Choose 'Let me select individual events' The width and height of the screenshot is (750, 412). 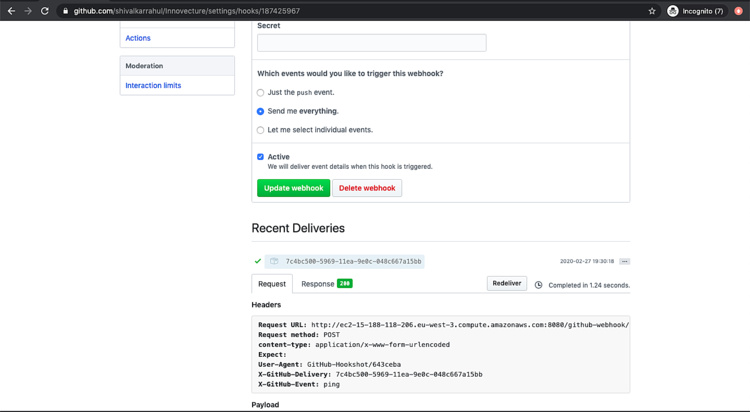click(261, 130)
